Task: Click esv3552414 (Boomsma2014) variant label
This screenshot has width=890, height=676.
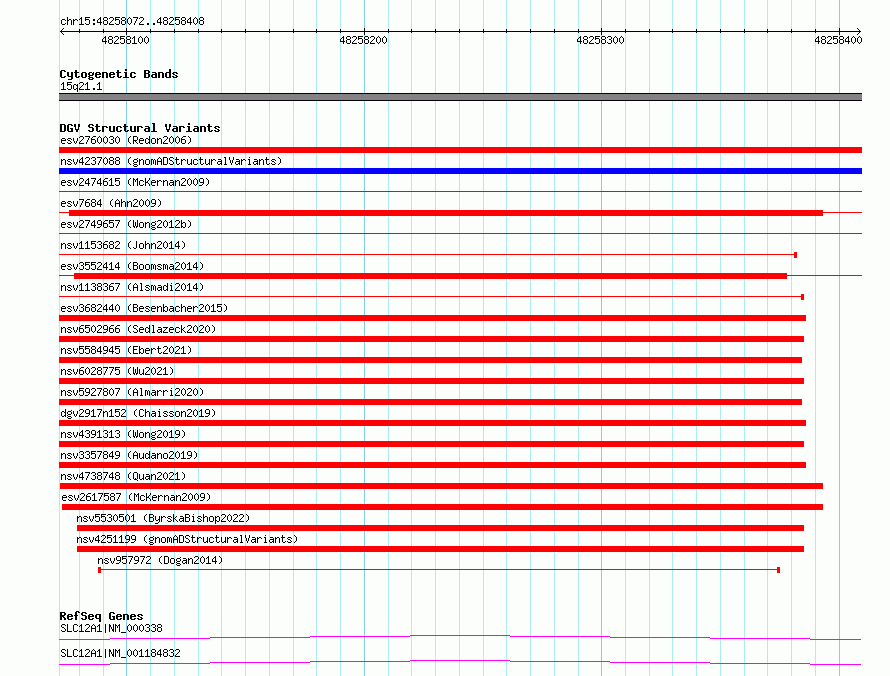Action: tap(132, 266)
